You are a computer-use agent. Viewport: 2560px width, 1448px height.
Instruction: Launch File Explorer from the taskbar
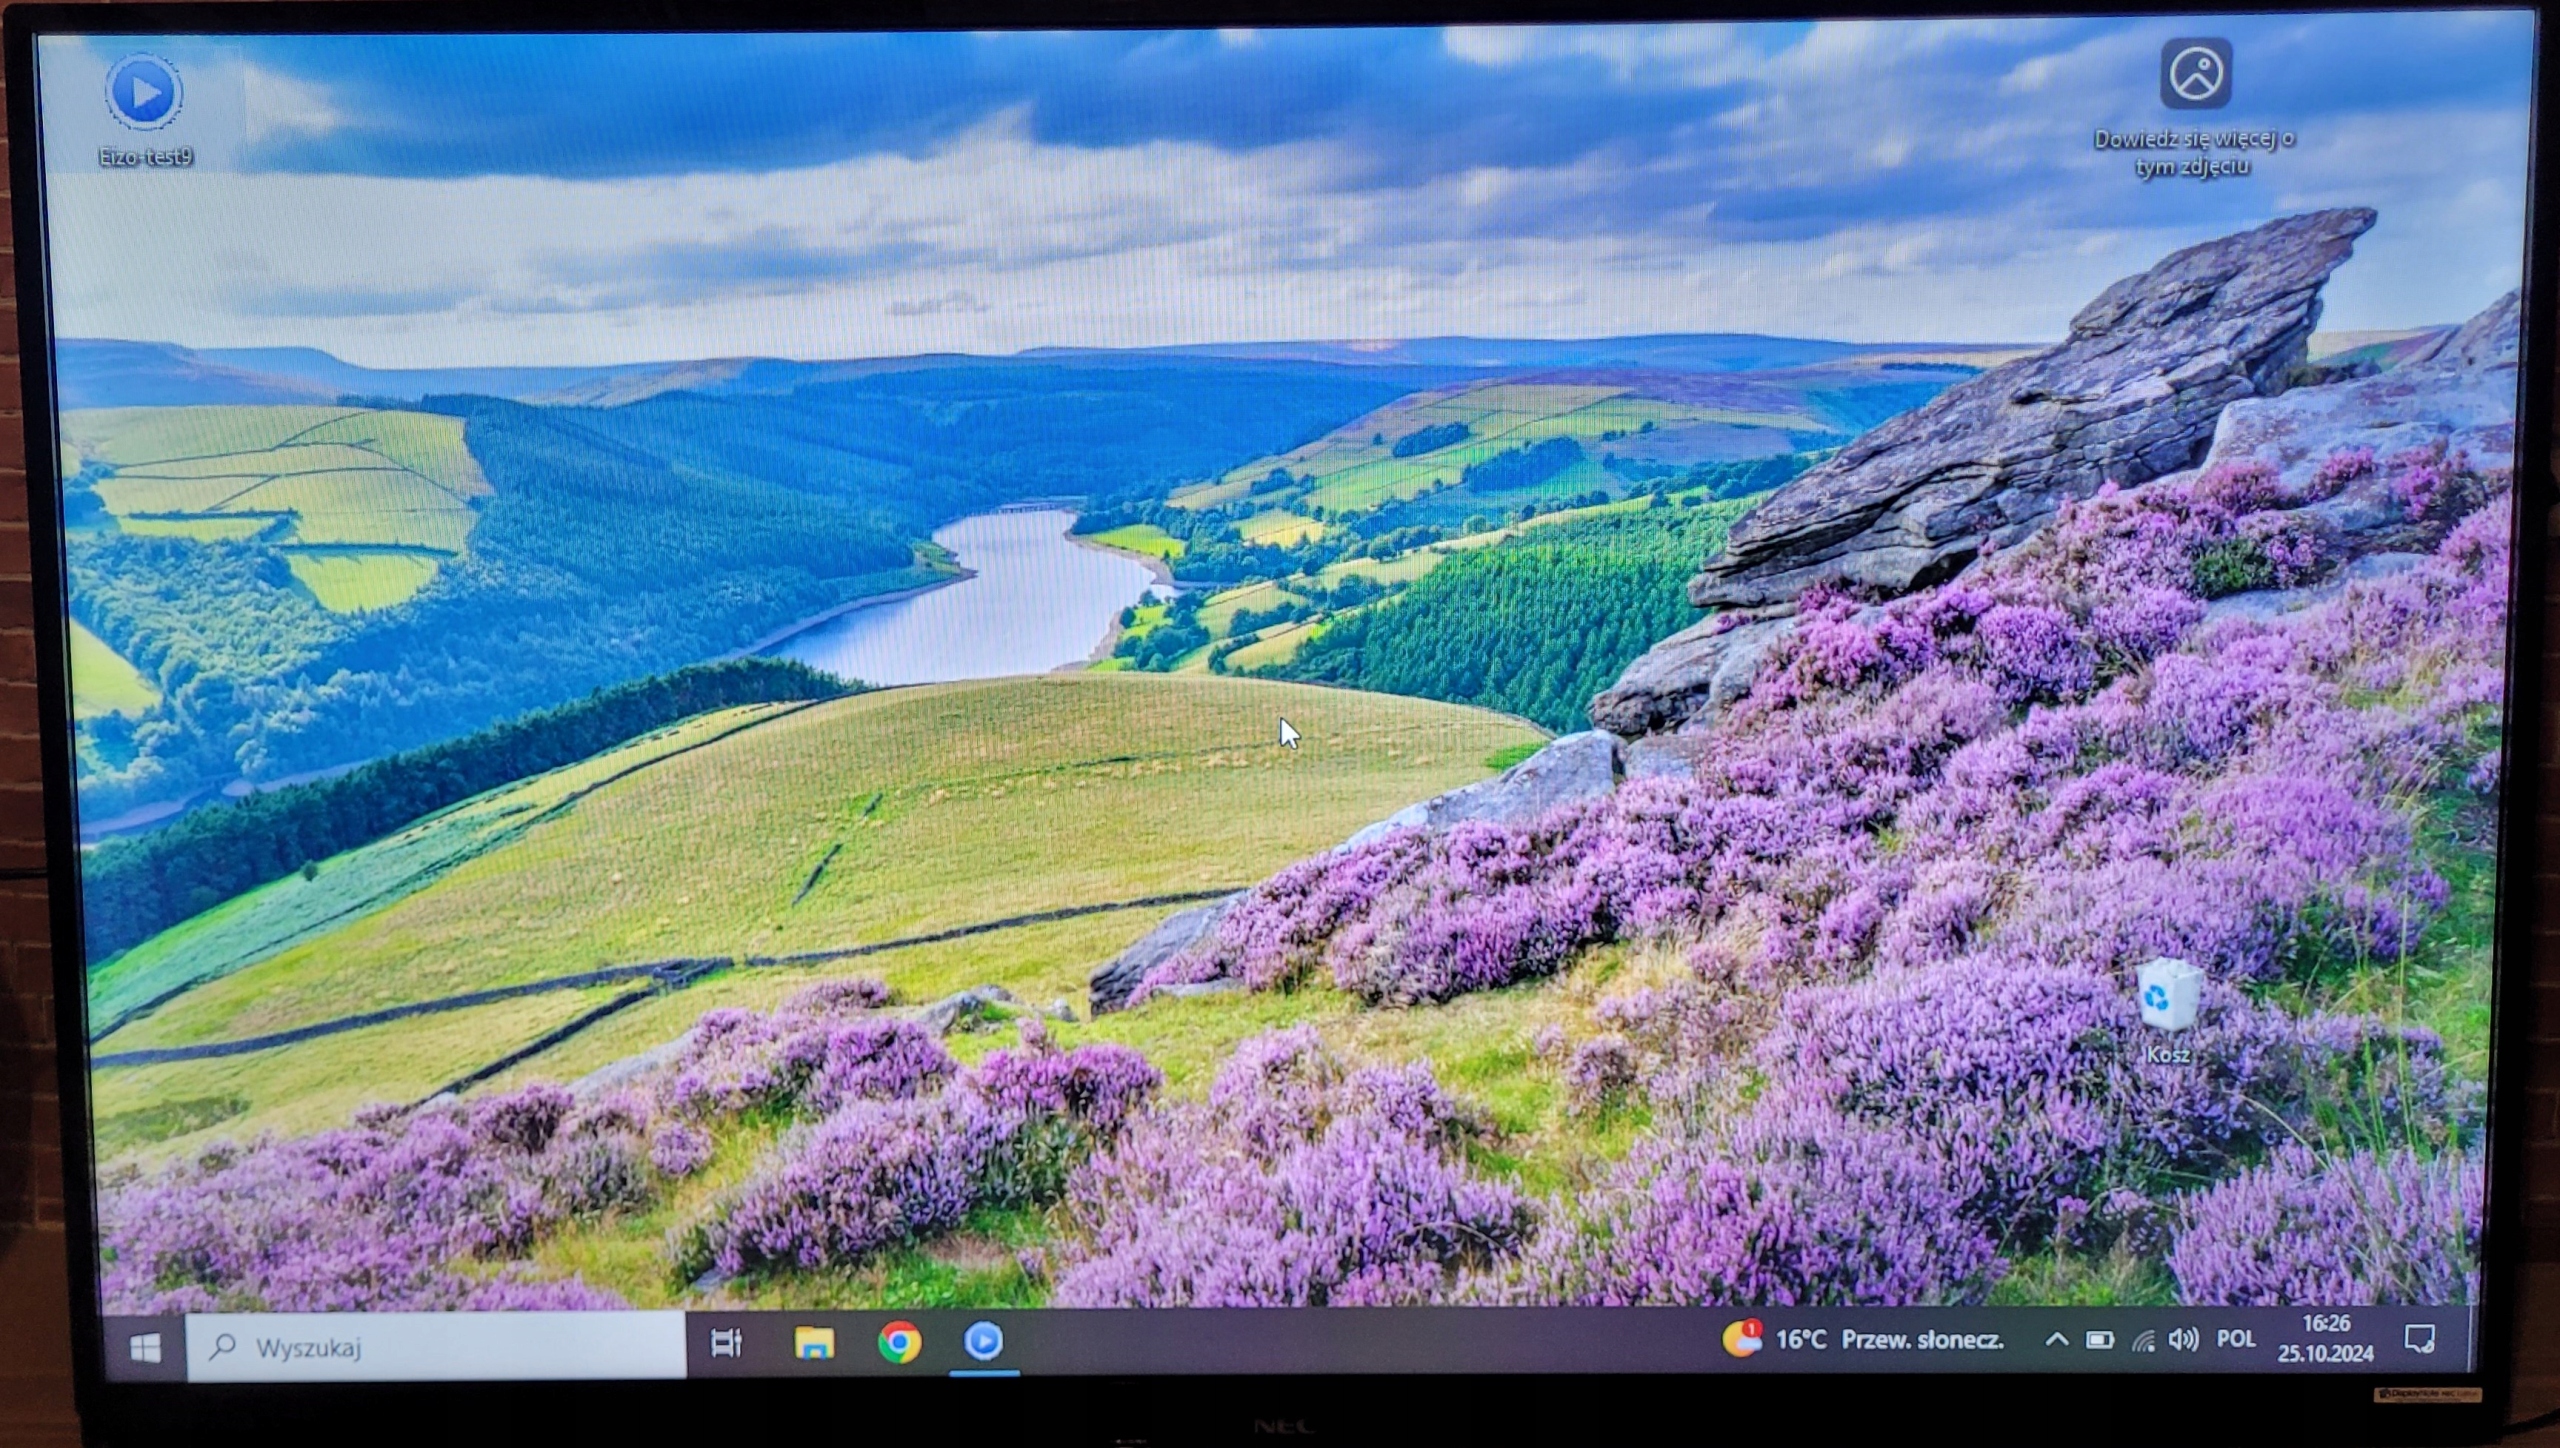[814, 1343]
